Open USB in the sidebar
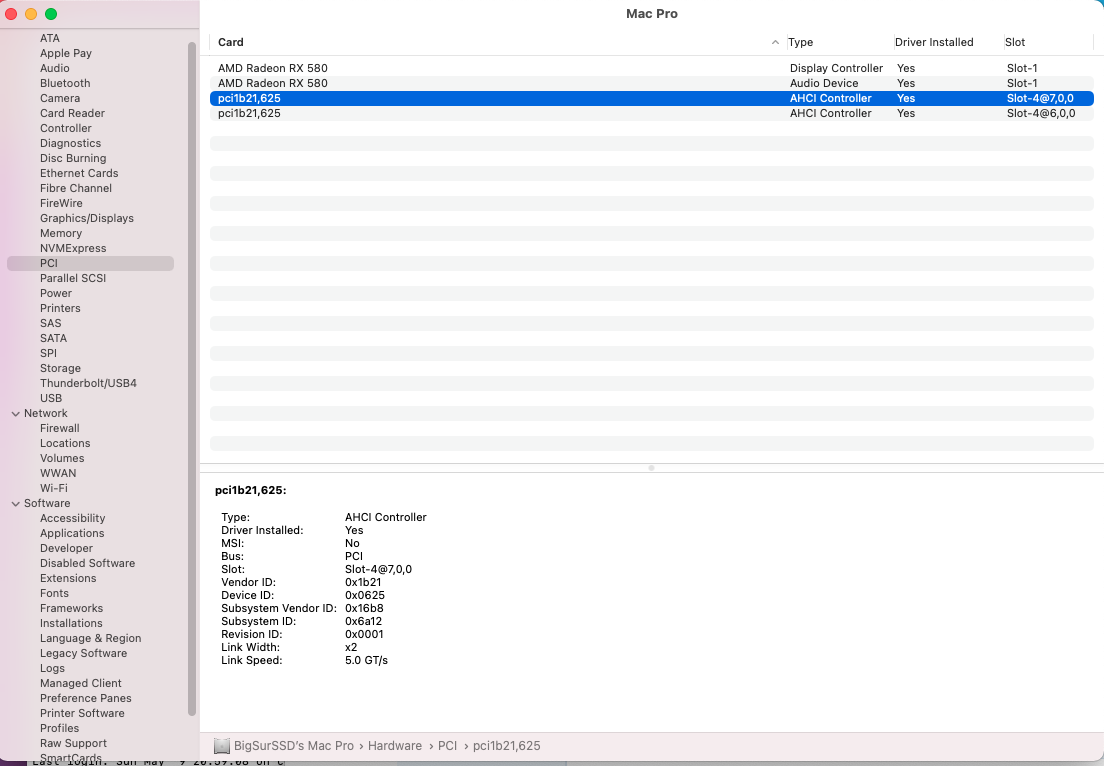The width and height of the screenshot is (1104, 766). coord(51,398)
